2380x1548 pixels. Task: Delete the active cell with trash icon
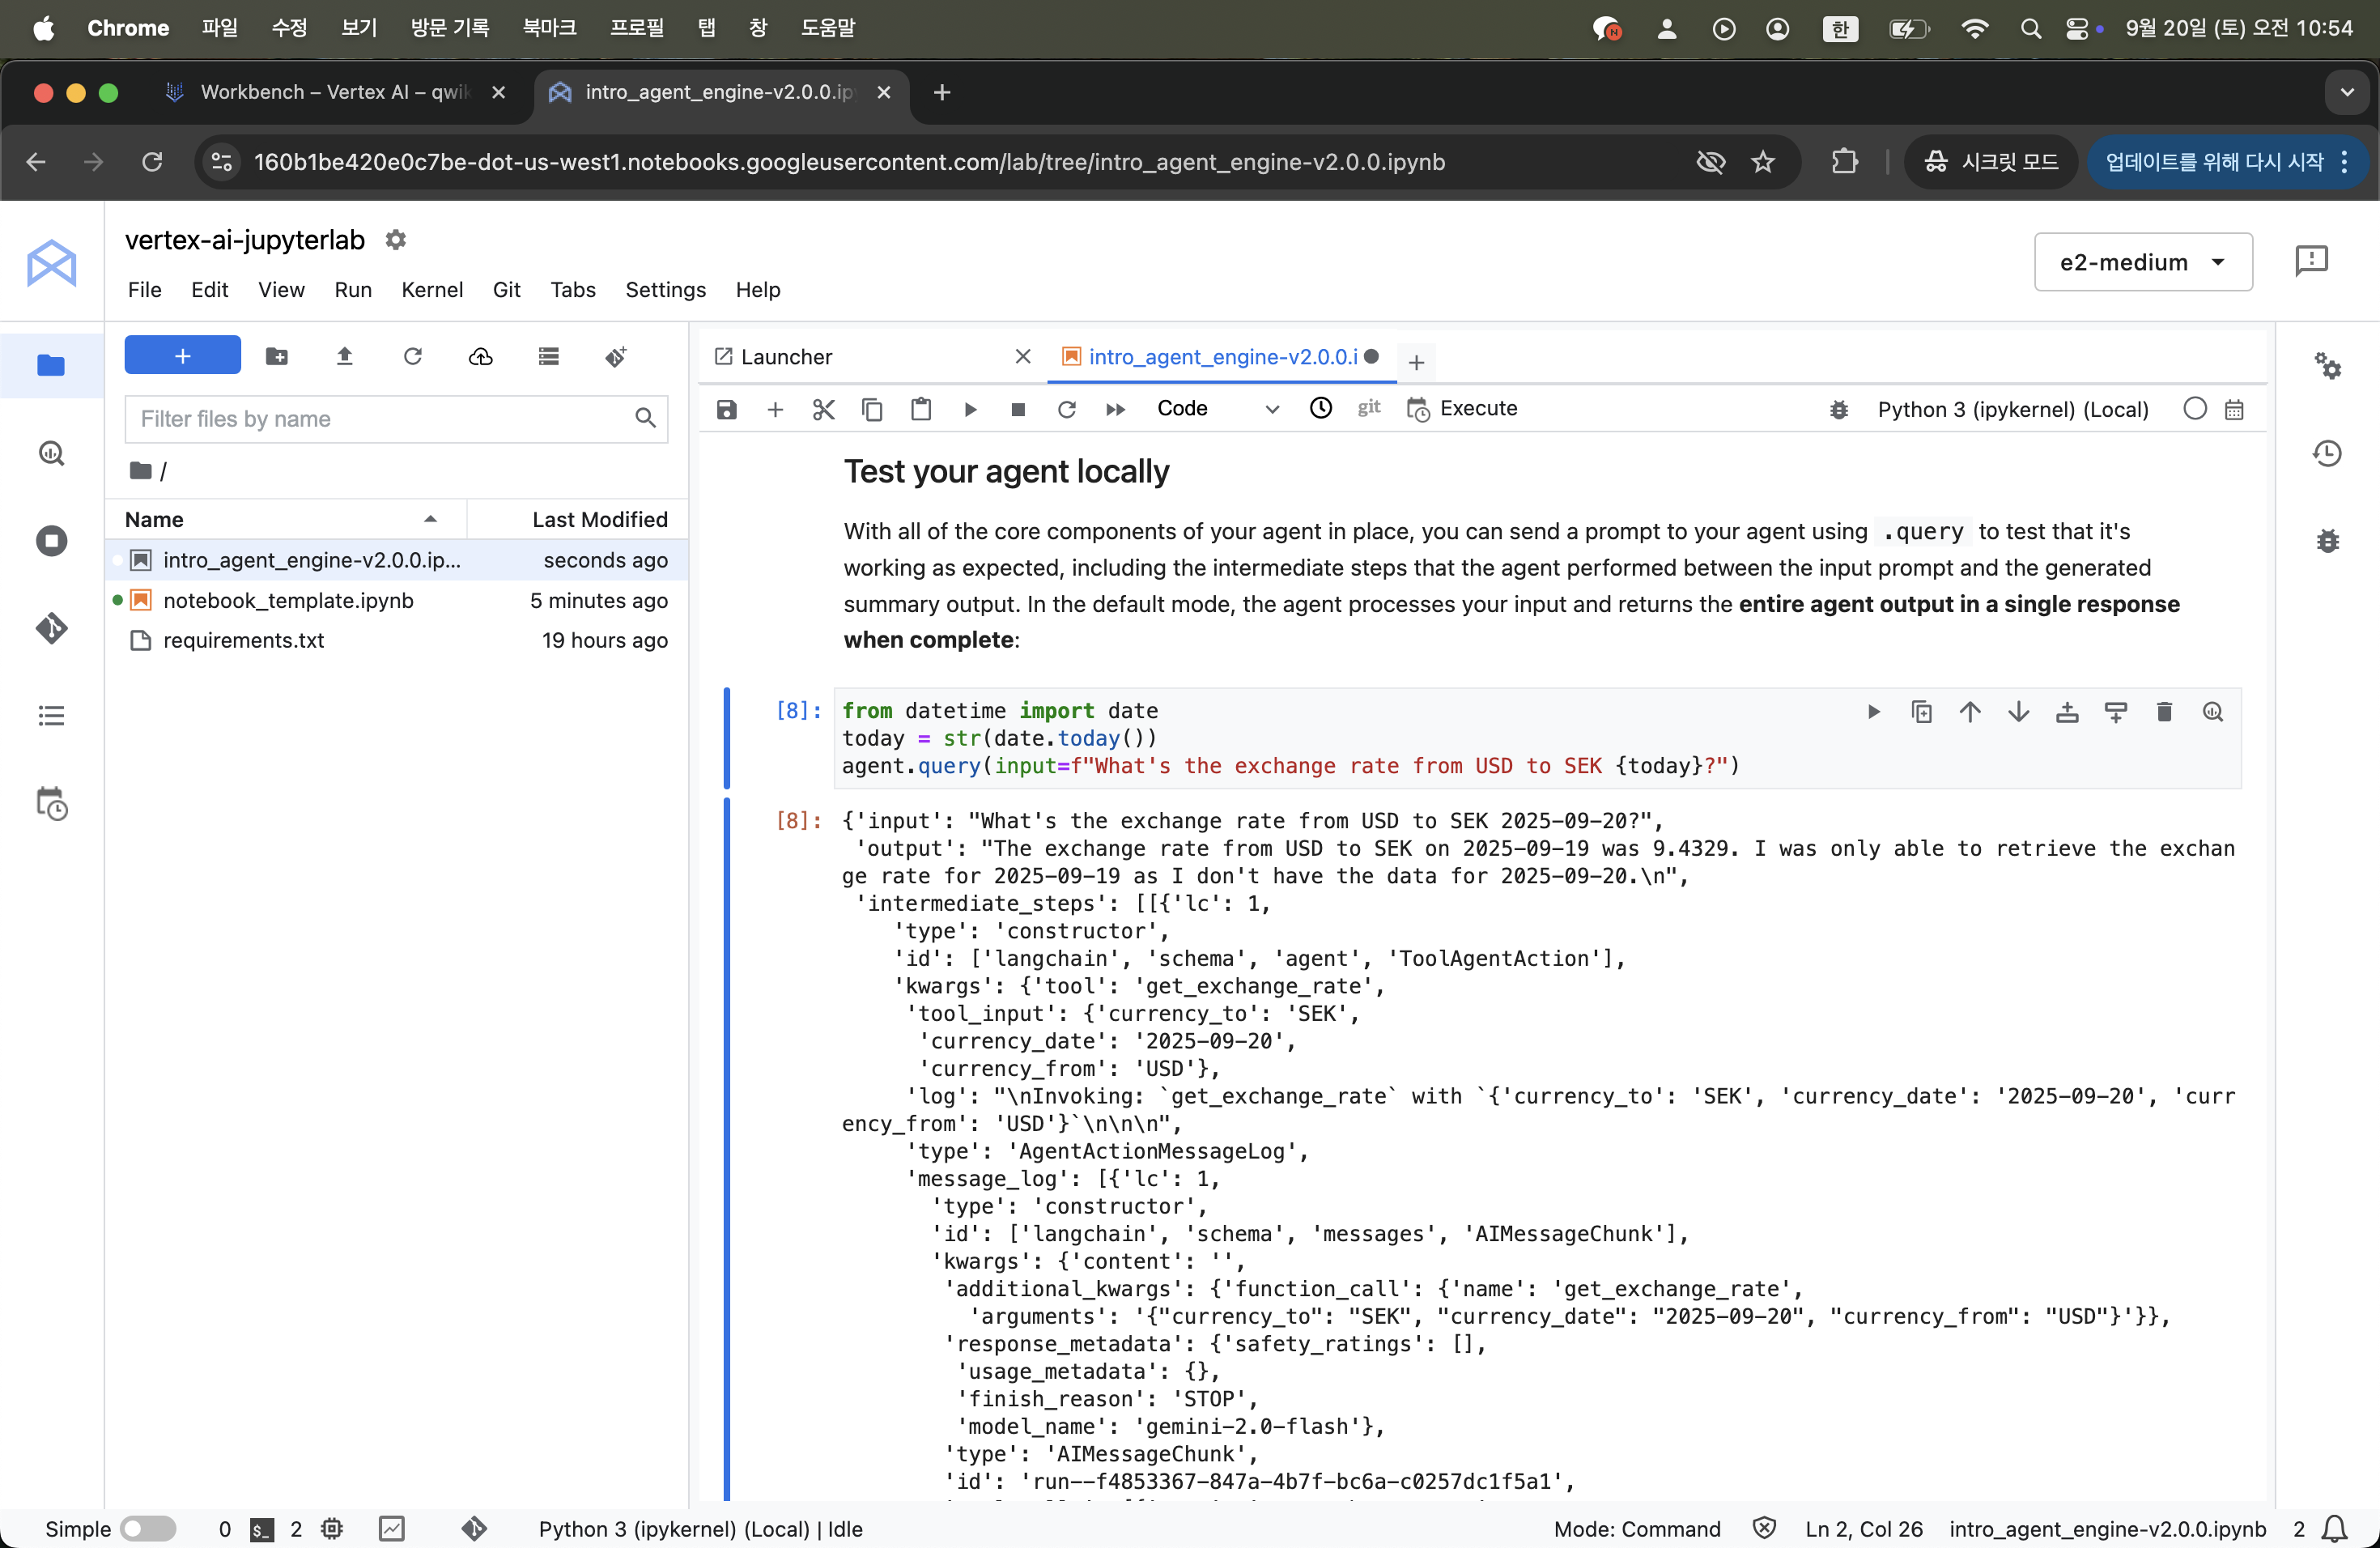click(x=2164, y=712)
